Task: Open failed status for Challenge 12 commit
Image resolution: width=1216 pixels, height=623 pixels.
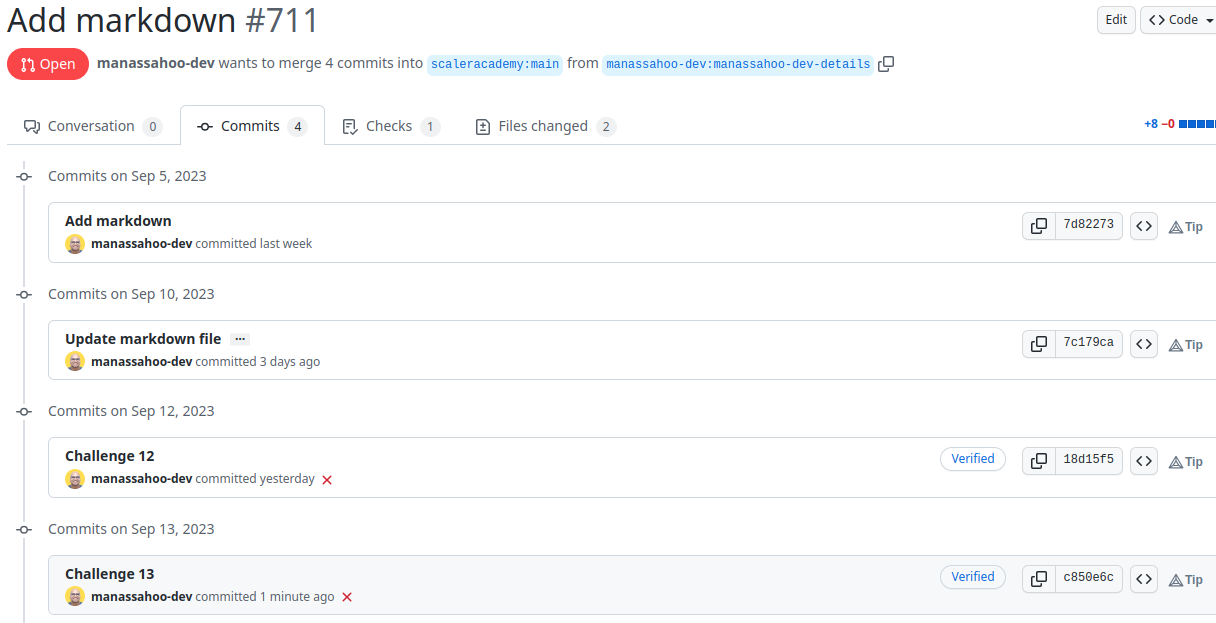Action: [x=327, y=479]
